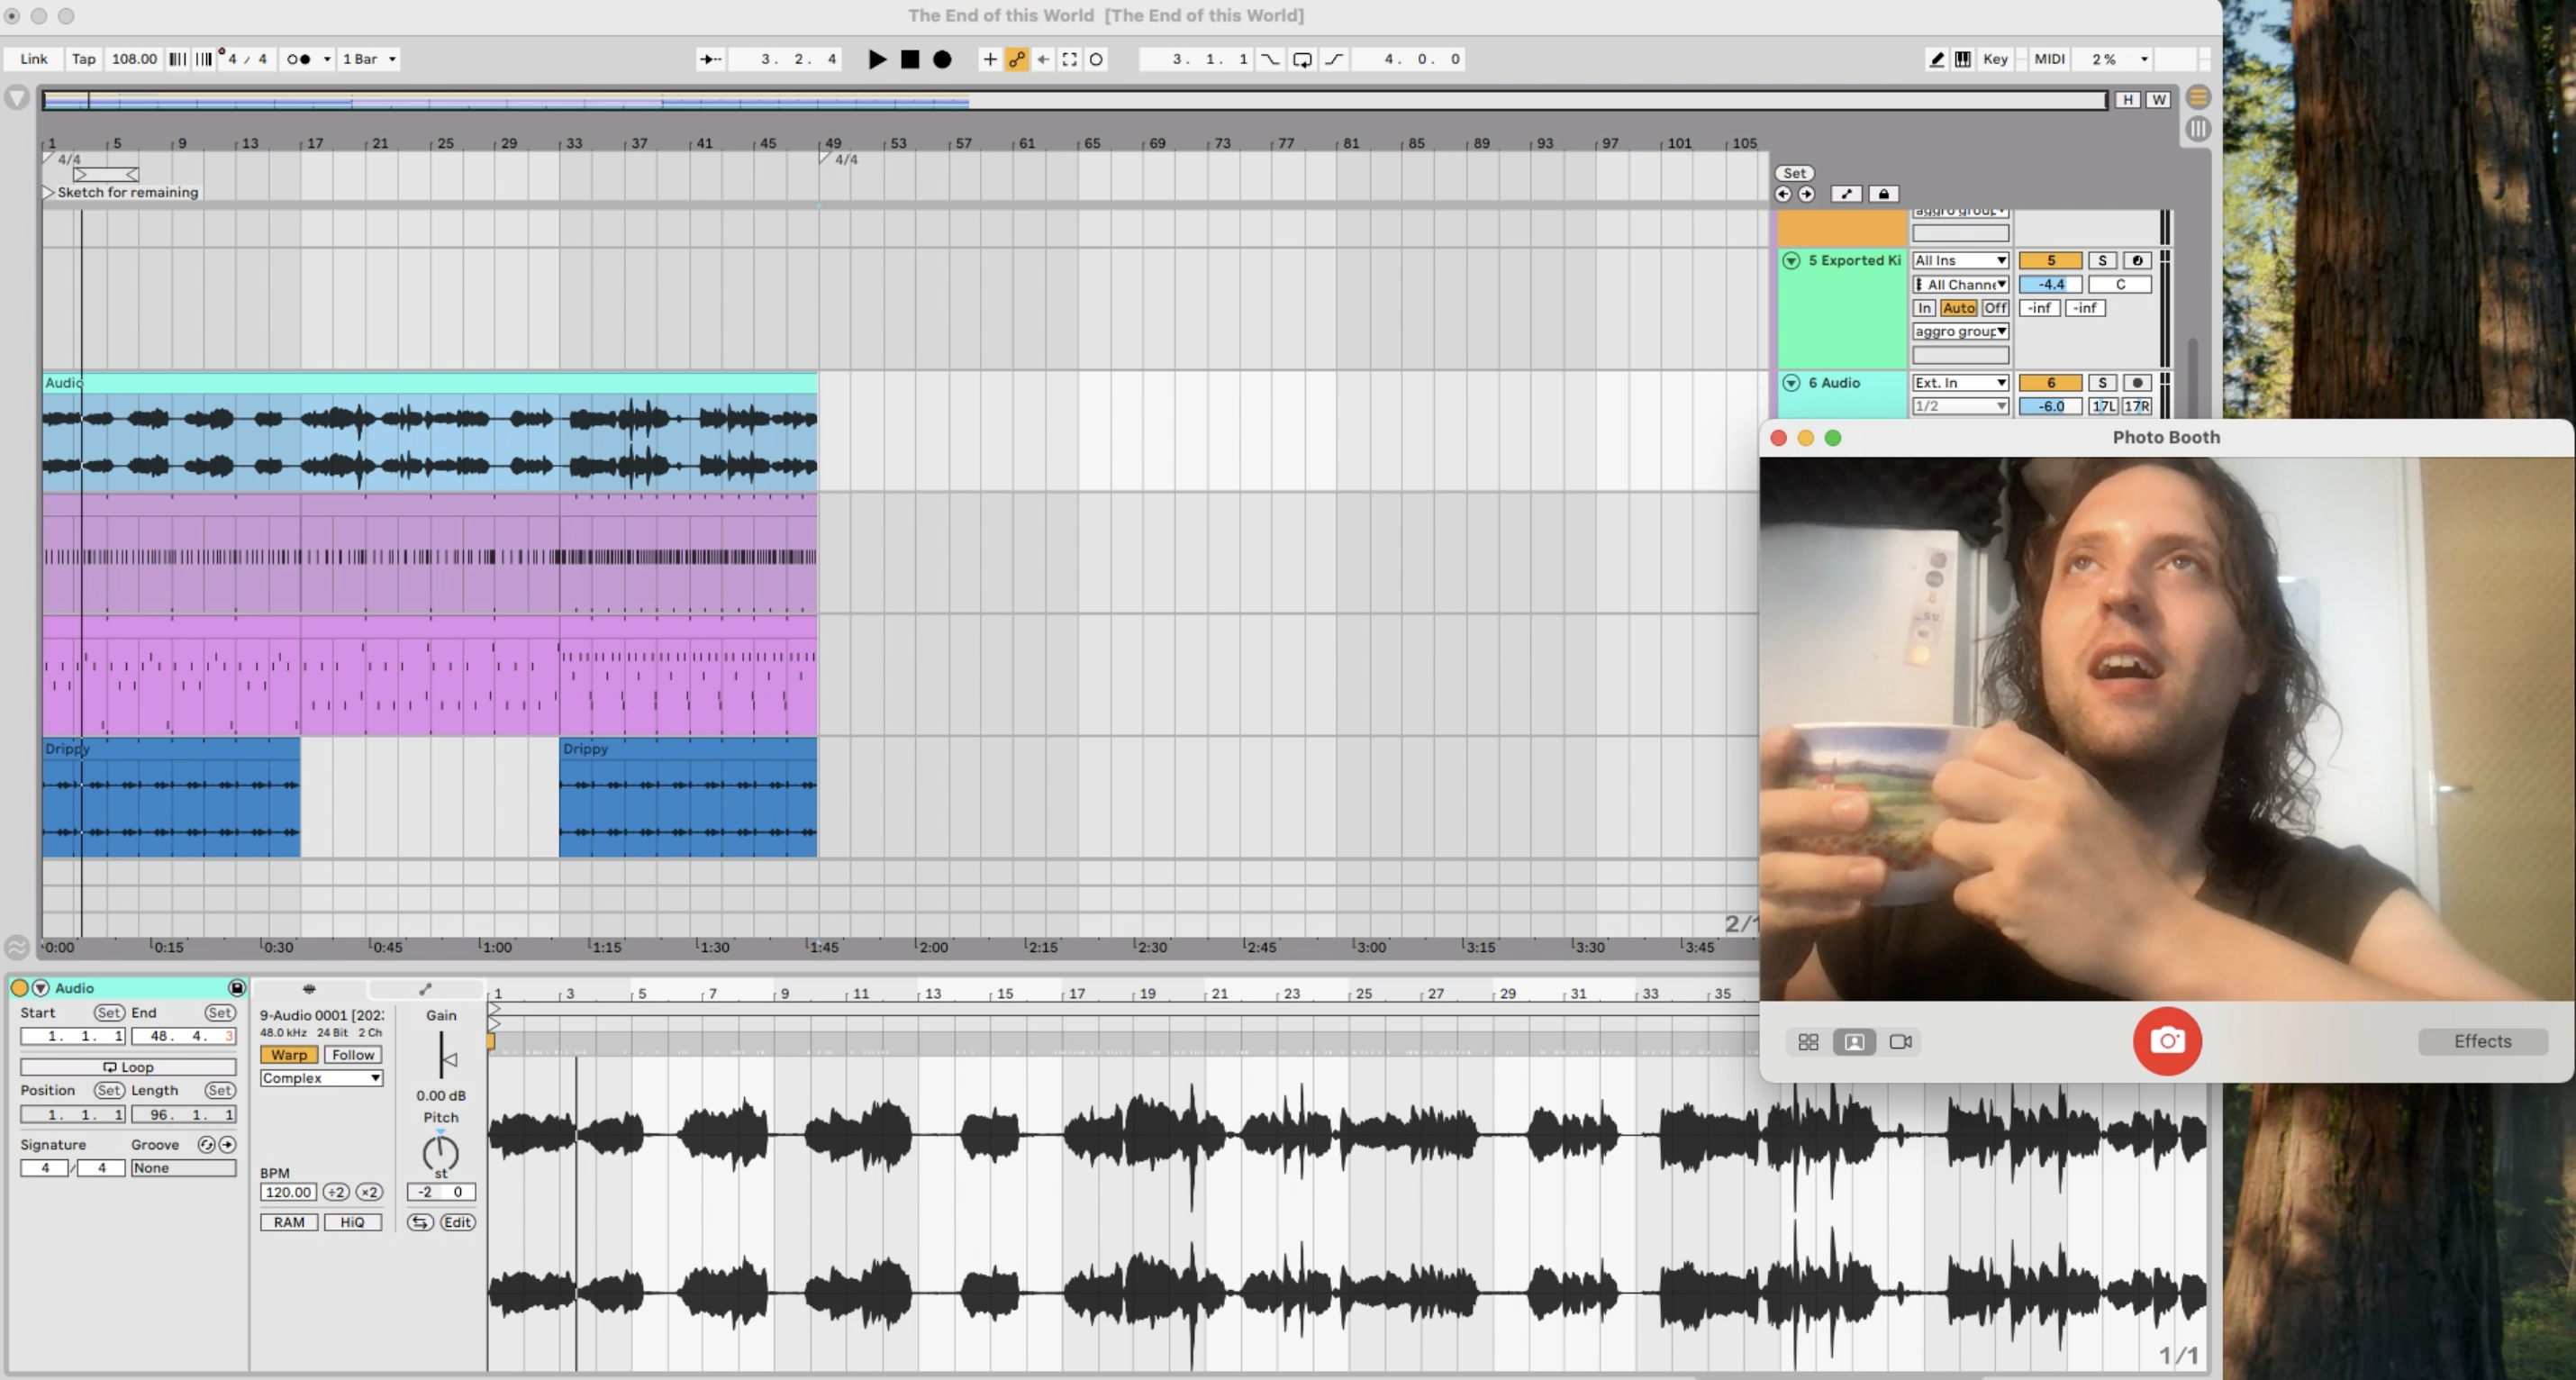Toggle the computer MIDI keyboard icon
Screen dimensions: 2576x1380
1963,59
